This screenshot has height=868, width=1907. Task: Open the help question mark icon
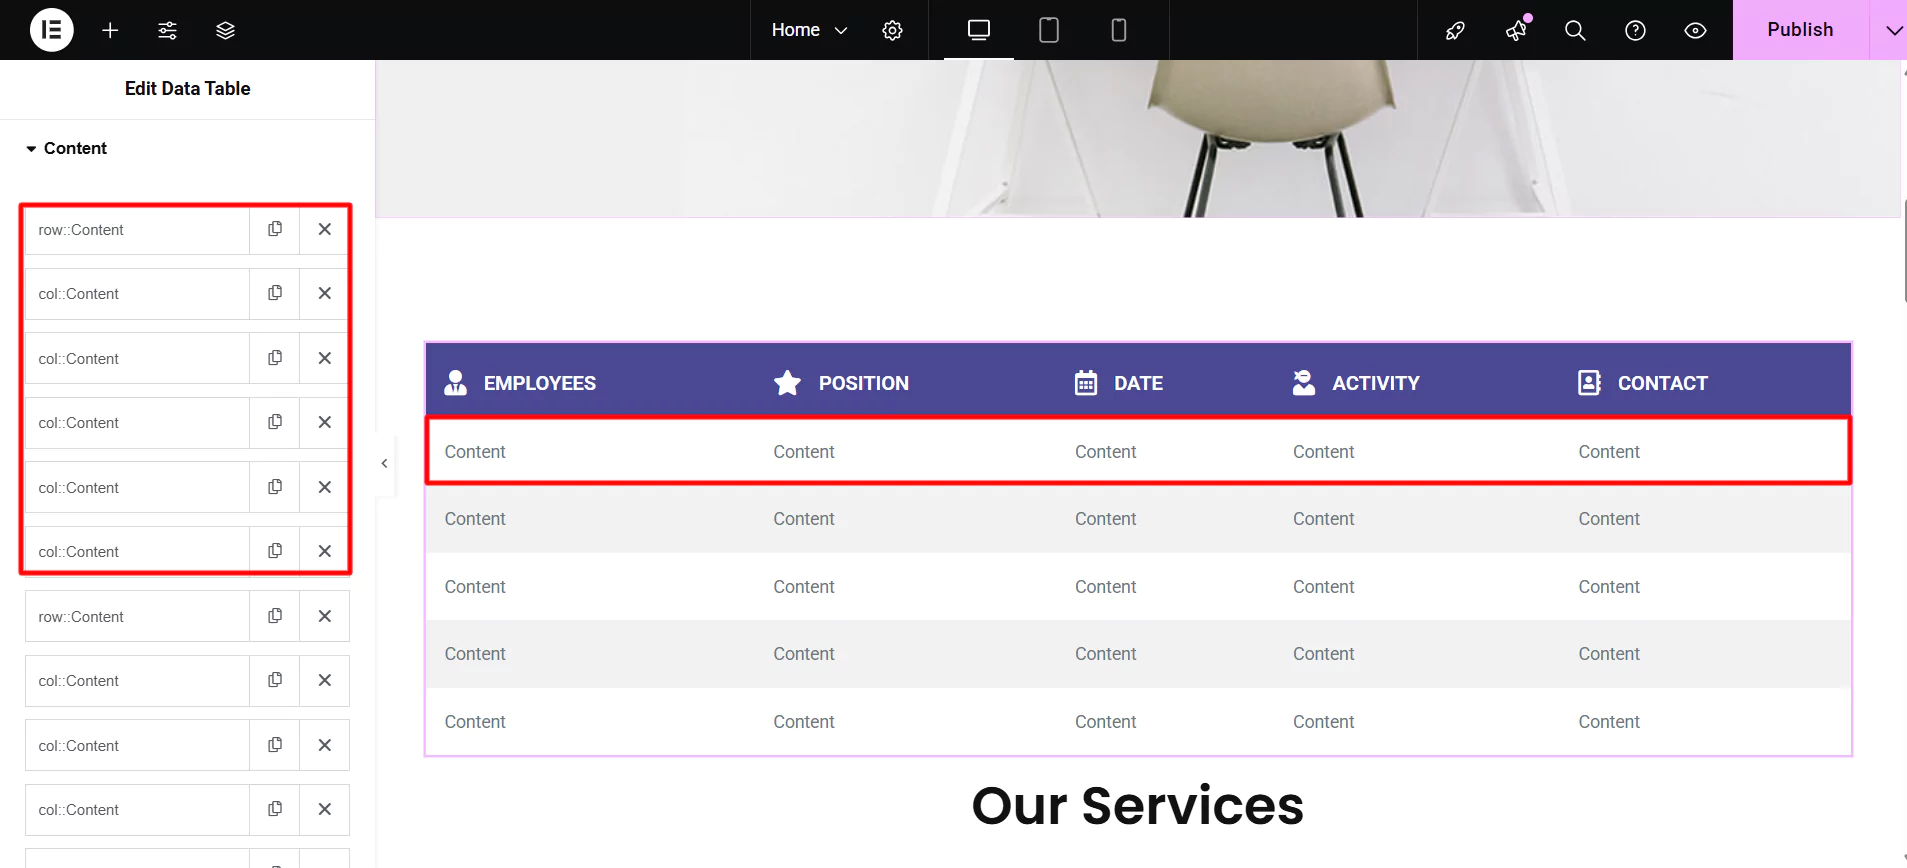(1635, 30)
